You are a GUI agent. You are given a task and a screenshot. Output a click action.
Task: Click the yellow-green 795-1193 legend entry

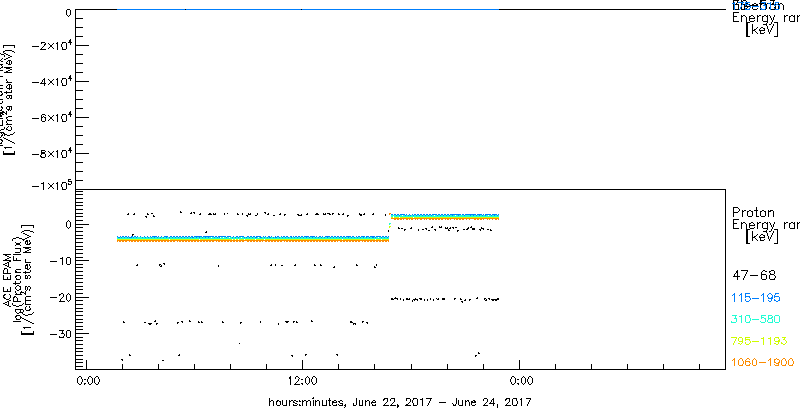coord(760,341)
